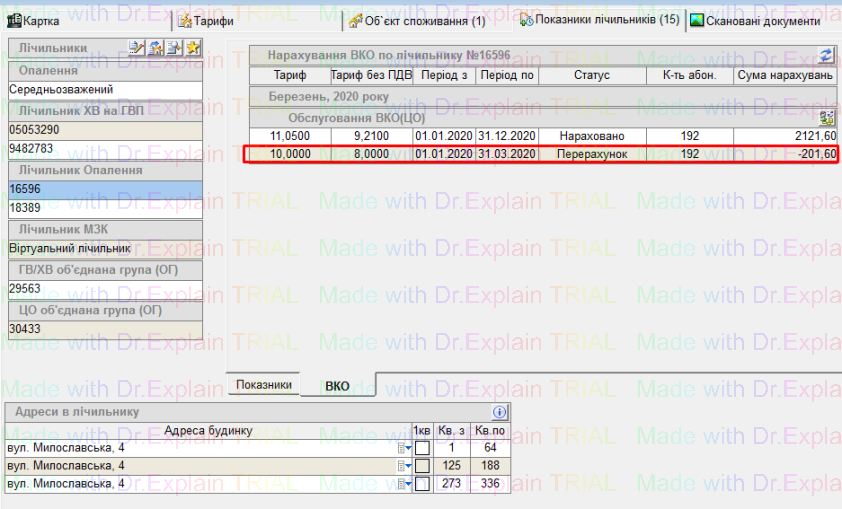Select the Перерахунок row status cell
The height and width of the screenshot is (509, 842).
(592, 154)
